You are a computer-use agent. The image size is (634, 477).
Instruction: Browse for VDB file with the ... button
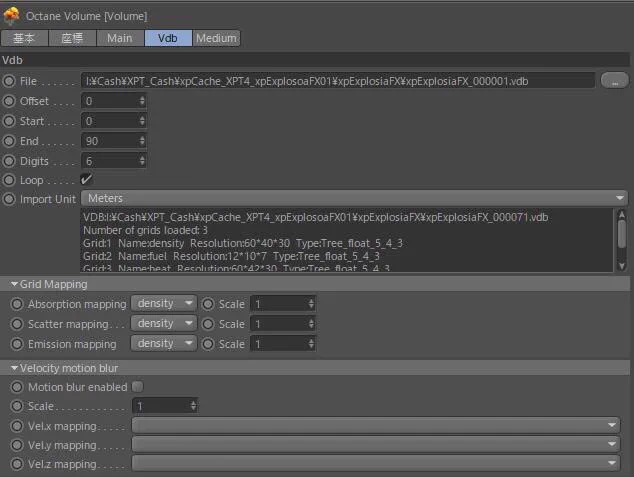pyautogui.click(x=615, y=80)
